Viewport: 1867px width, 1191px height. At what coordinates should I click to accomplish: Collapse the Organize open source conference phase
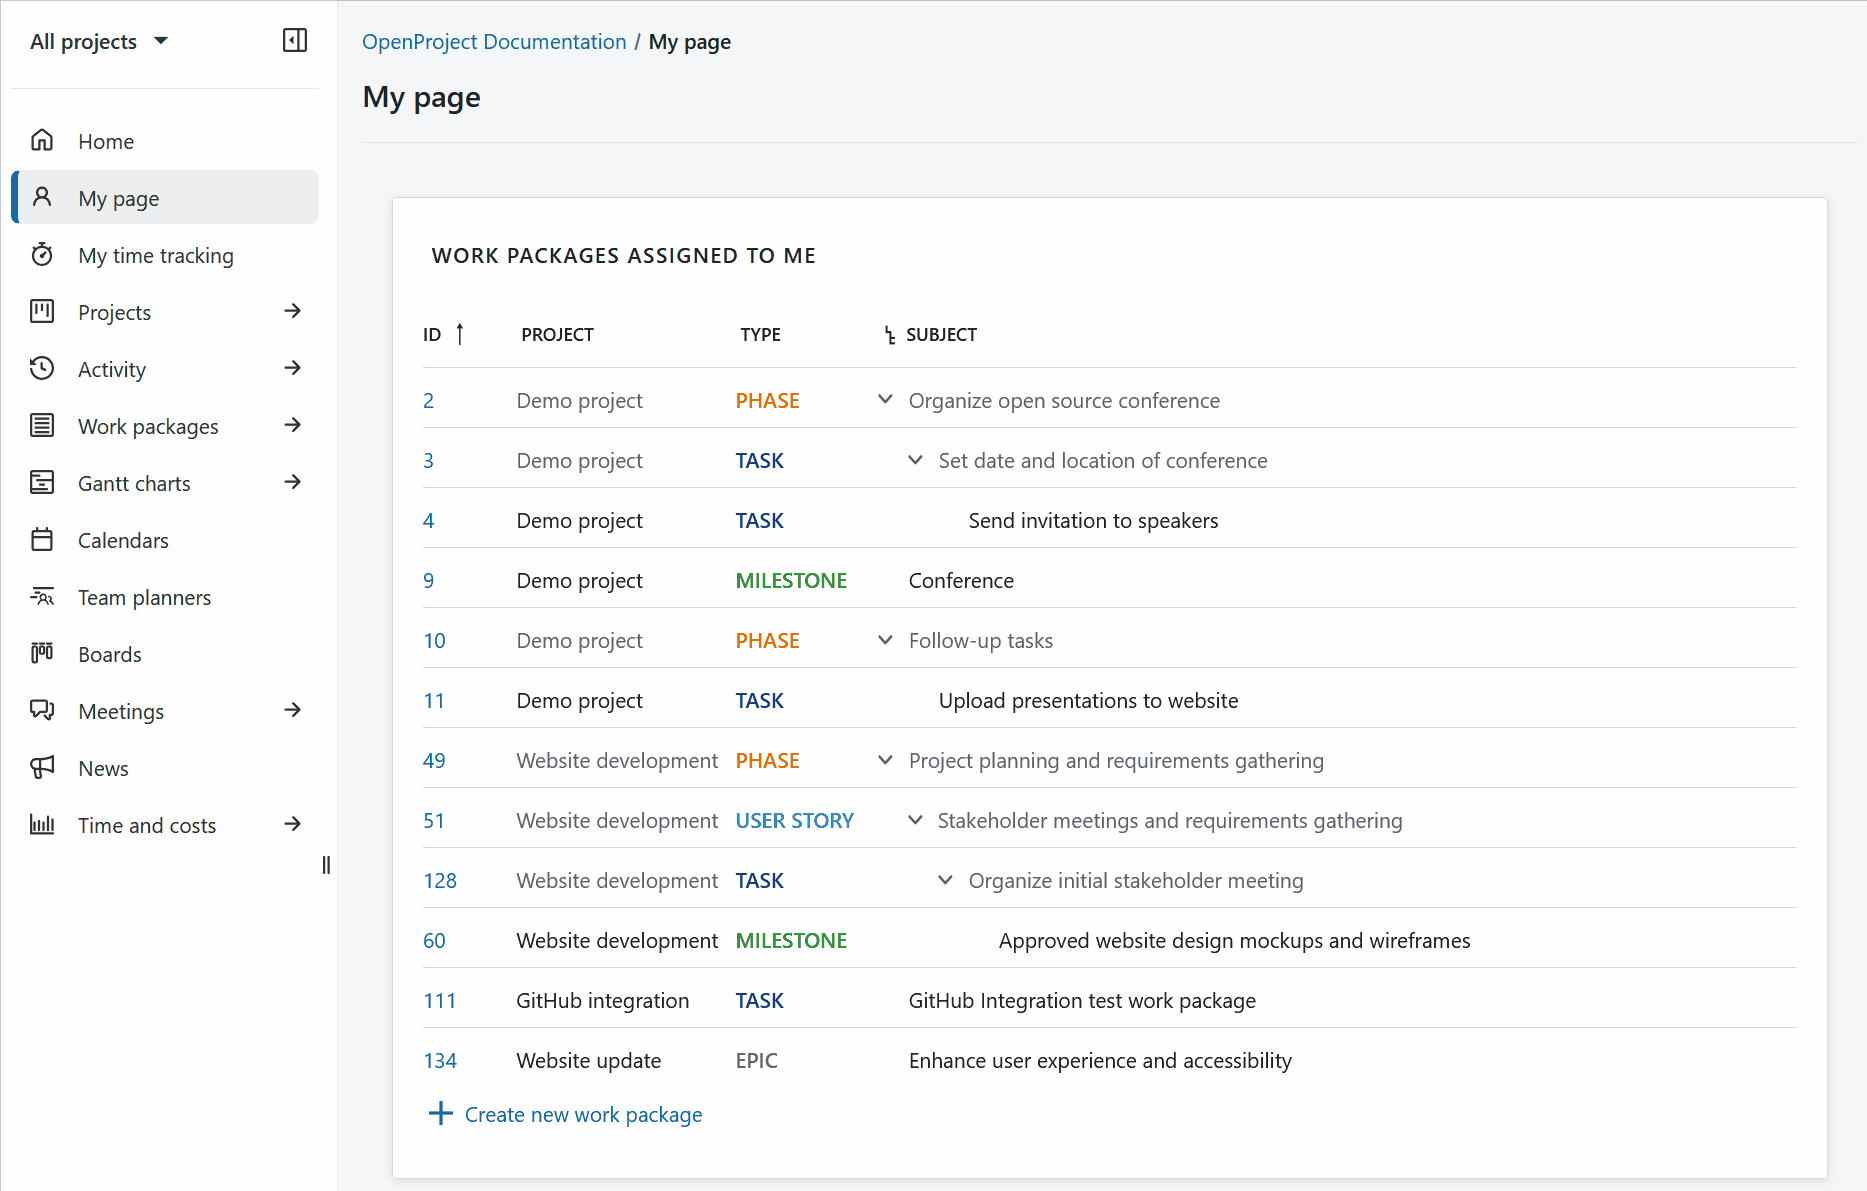pyautogui.click(x=884, y=399)
